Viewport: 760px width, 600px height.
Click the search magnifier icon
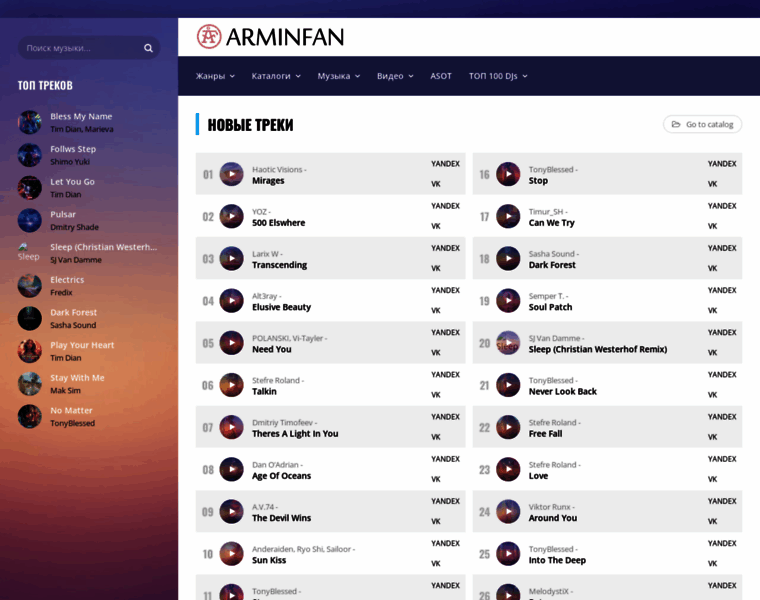148,48
